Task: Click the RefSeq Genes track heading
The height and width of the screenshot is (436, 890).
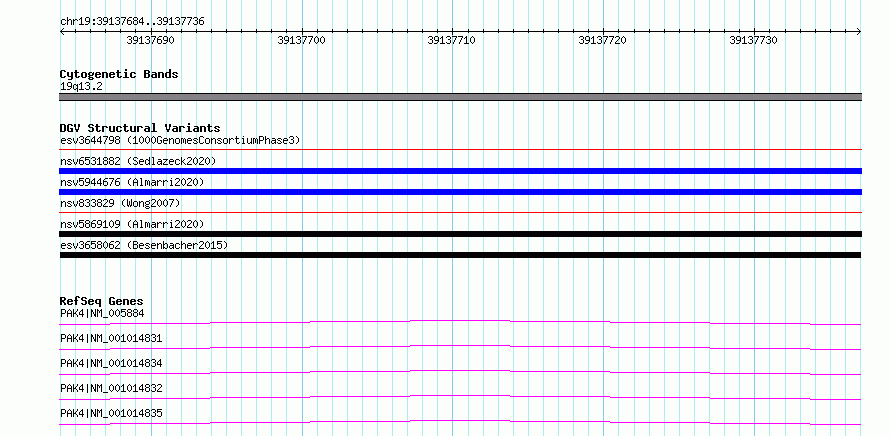Action: (102, 301)
